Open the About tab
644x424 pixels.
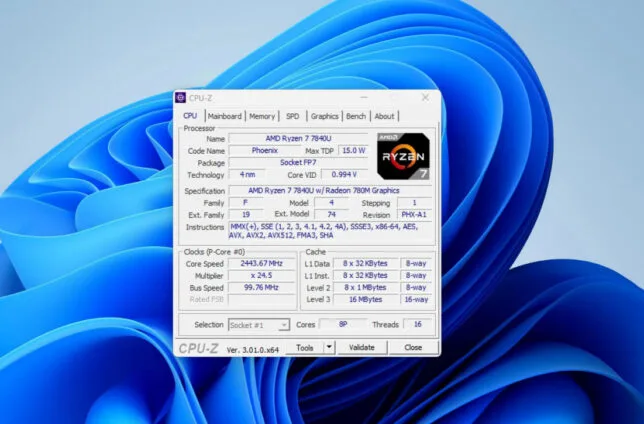coord(384,116)
